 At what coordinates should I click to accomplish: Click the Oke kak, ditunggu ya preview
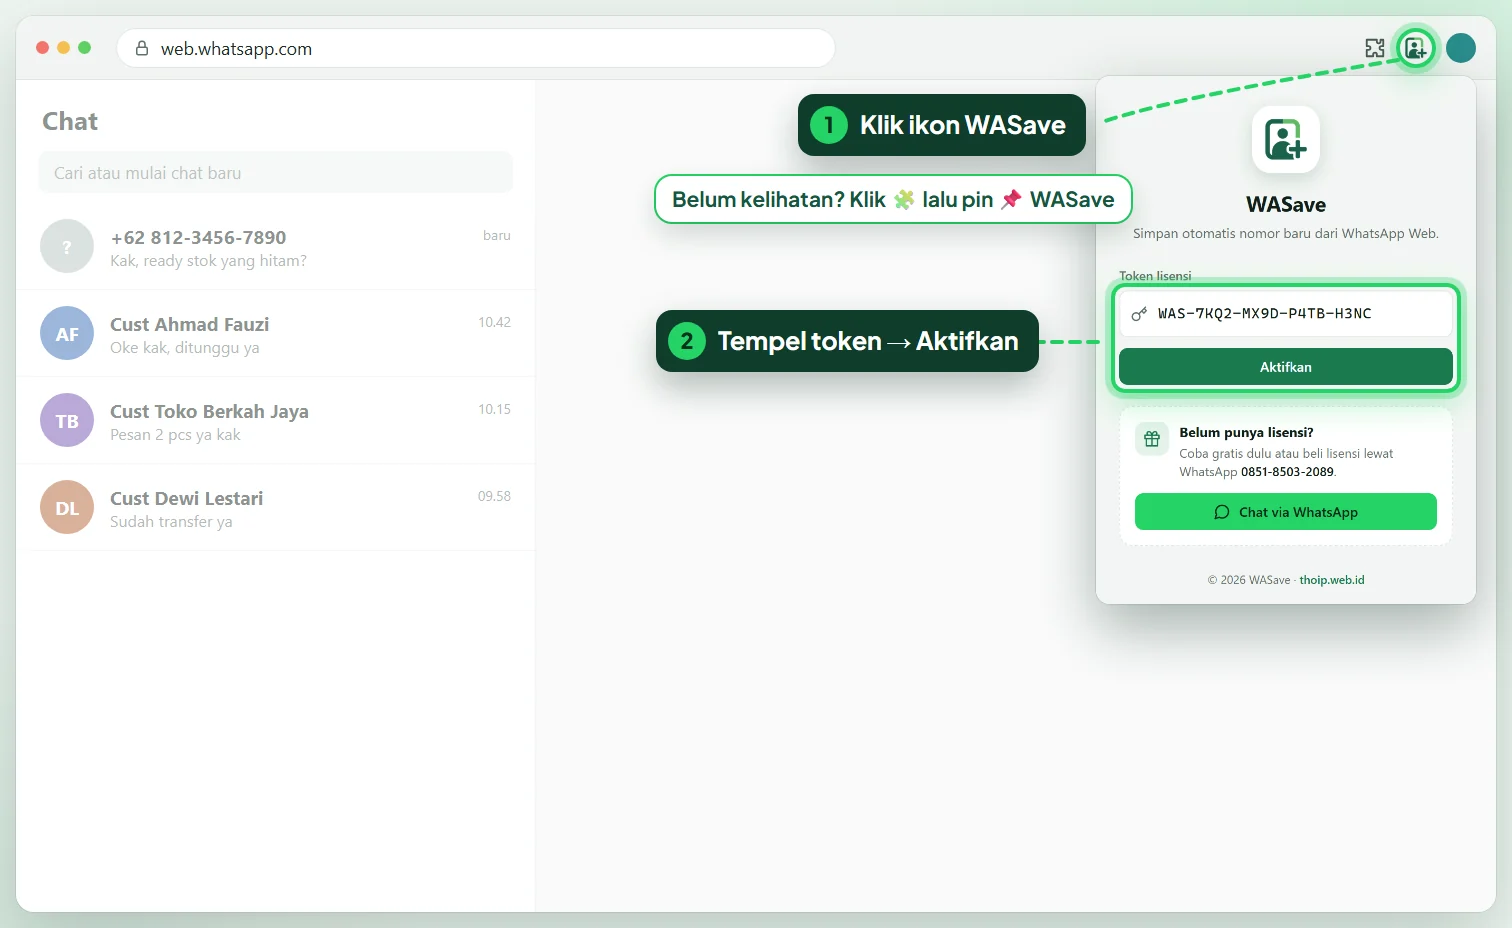(x=184, y=348)
